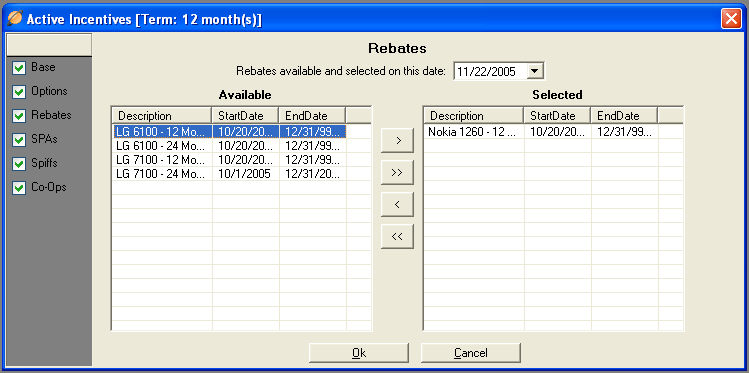Toggle the Rebates checkbox
This screenshot has width=749, height=373.
pyautogui.click(x=19, y=116)
